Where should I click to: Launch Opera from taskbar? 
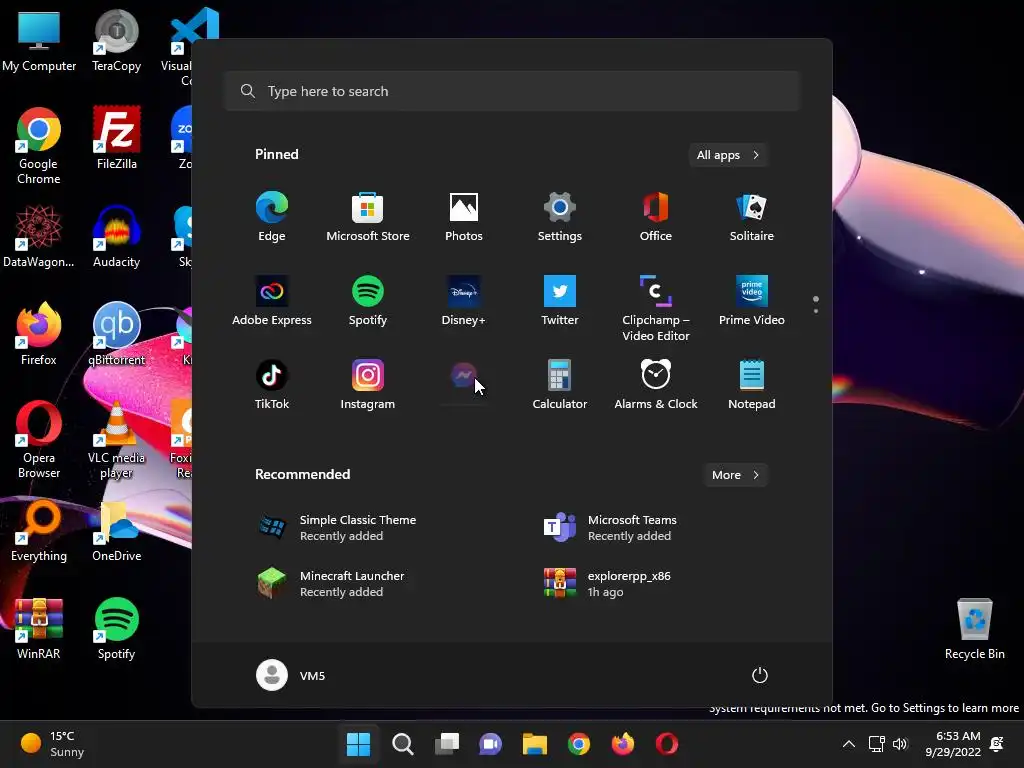point(667,744)
